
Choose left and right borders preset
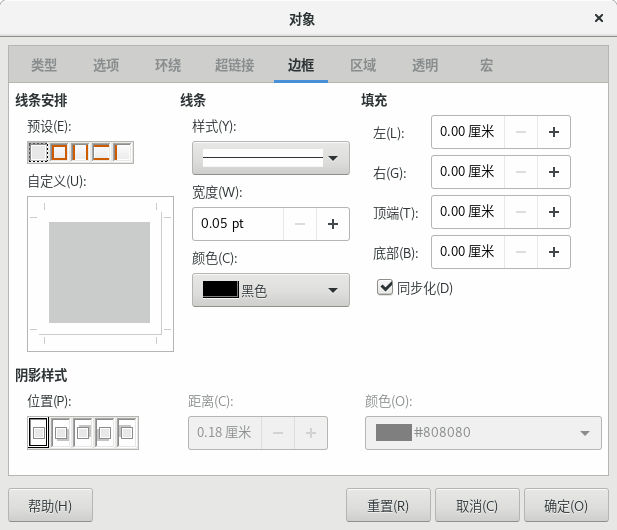(80, 152)
